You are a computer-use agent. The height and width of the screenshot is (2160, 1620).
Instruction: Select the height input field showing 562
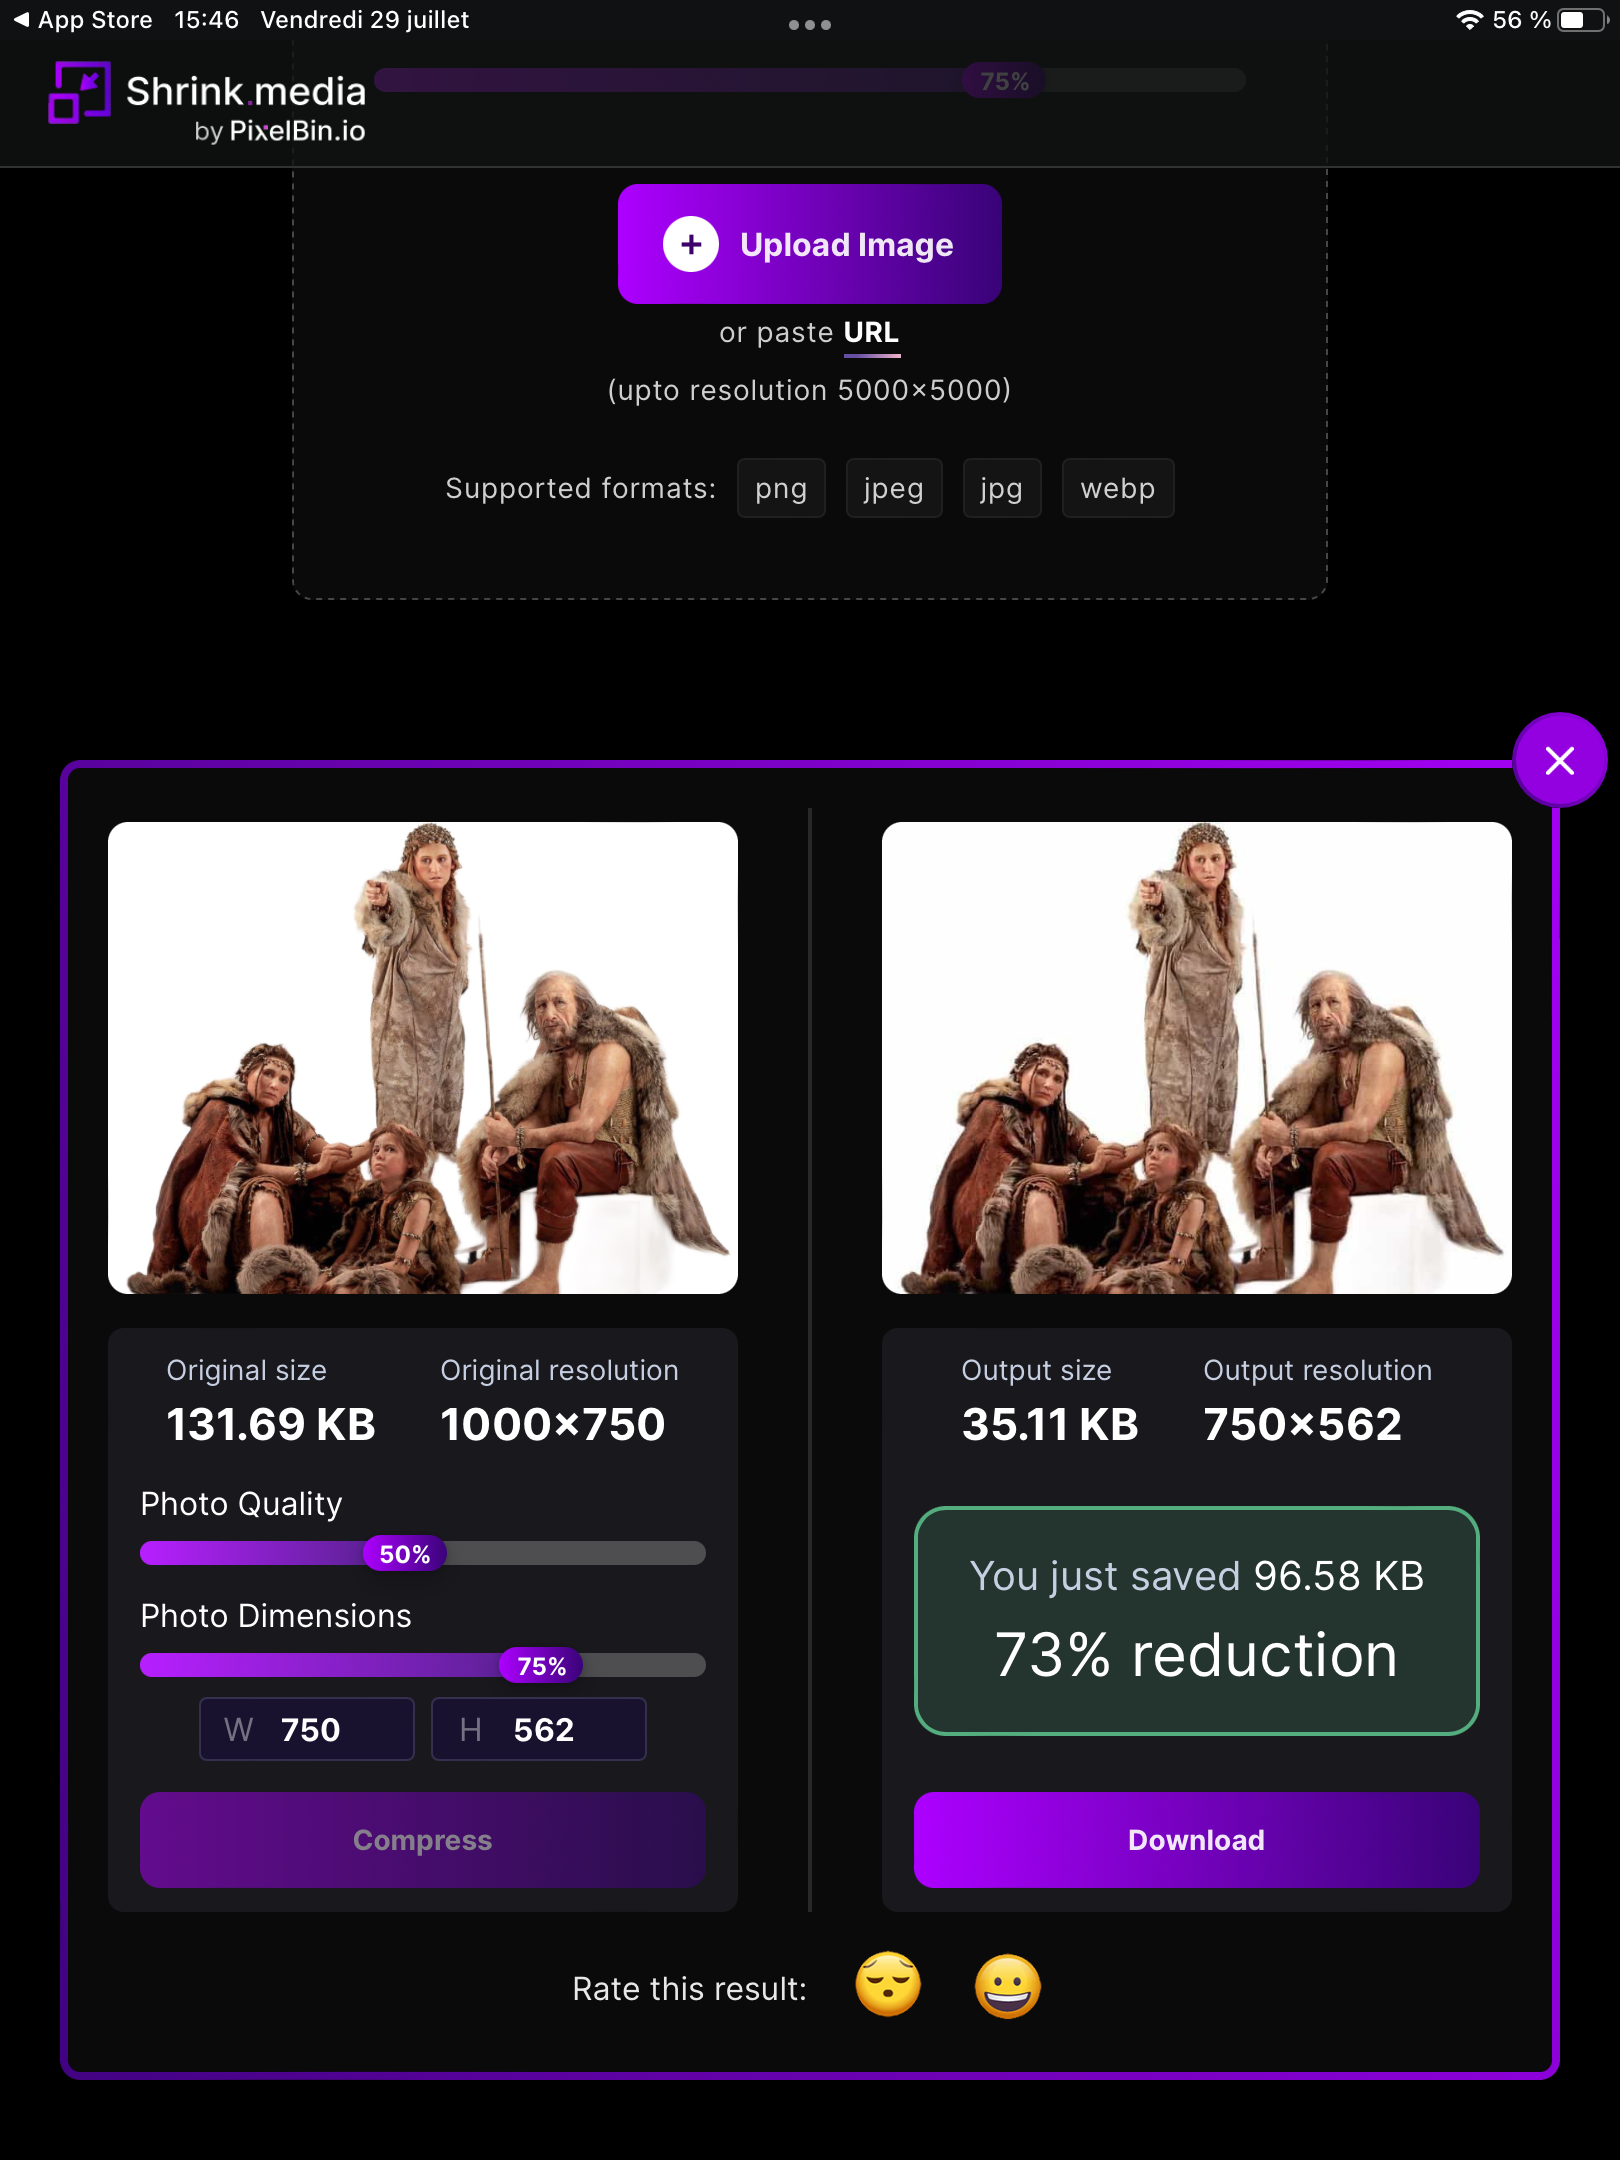point(539,1729)
